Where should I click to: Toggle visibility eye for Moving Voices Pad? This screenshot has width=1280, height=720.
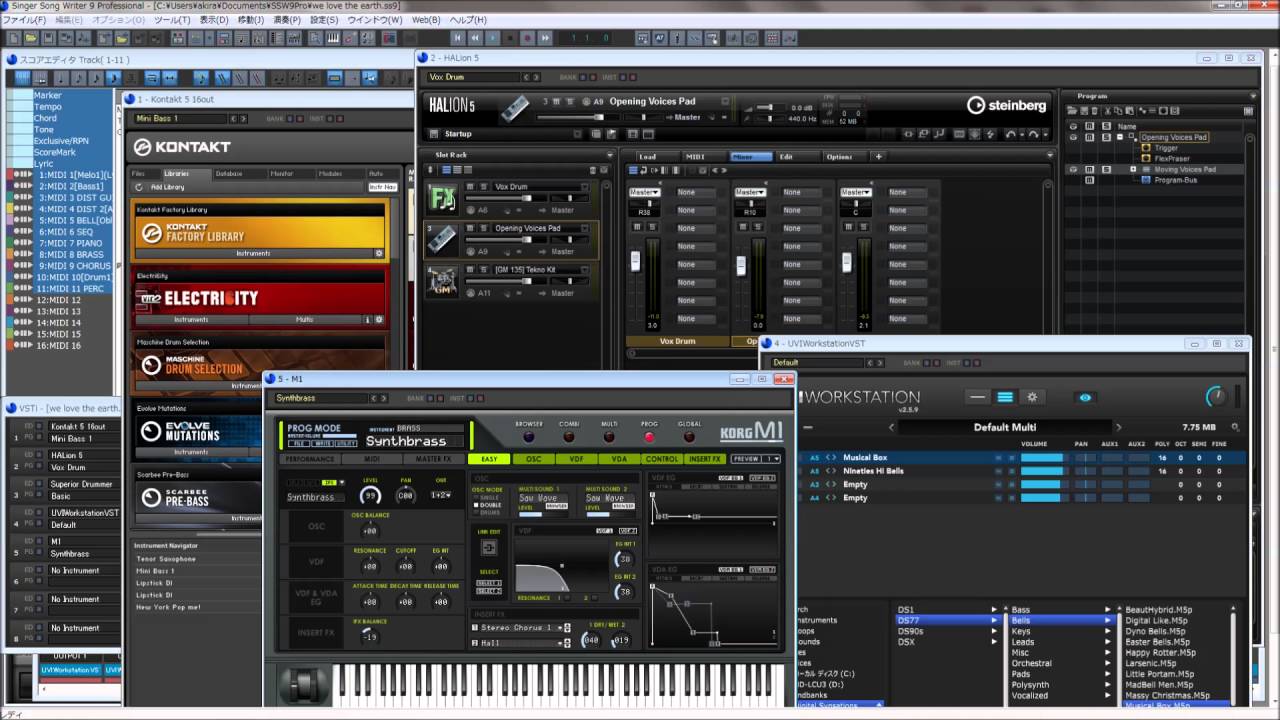(1073, 169)
